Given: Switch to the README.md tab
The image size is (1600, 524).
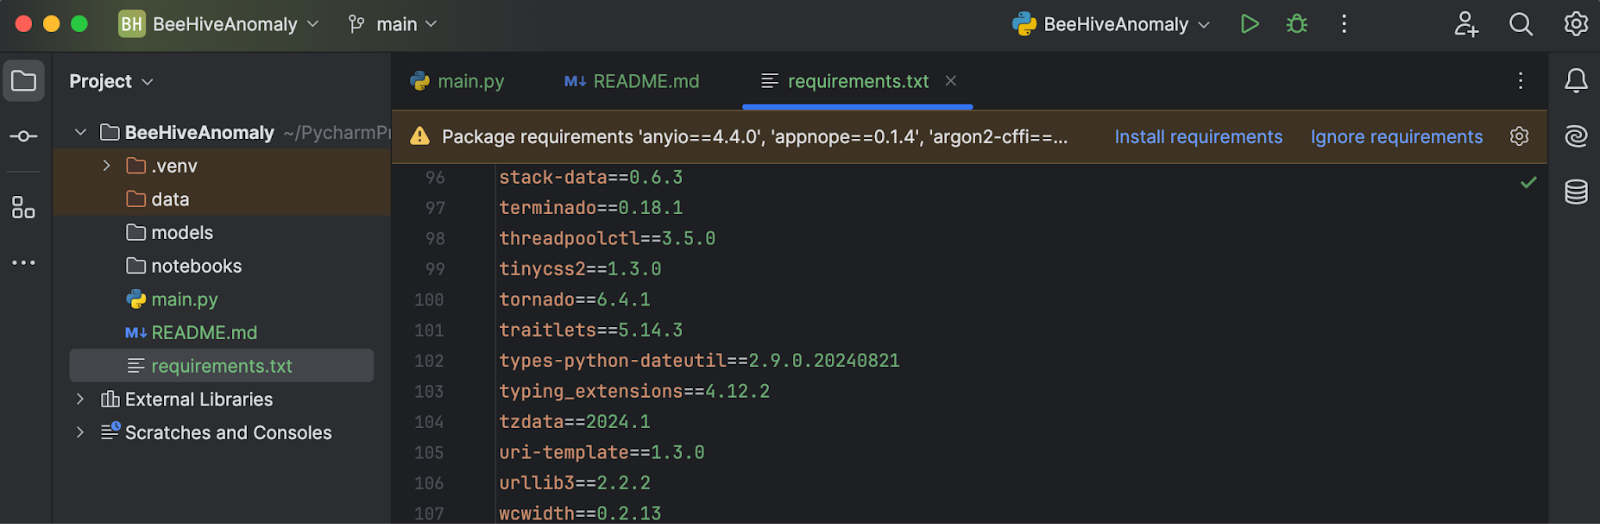Looking at the screenshot, I should click(631, 81).
